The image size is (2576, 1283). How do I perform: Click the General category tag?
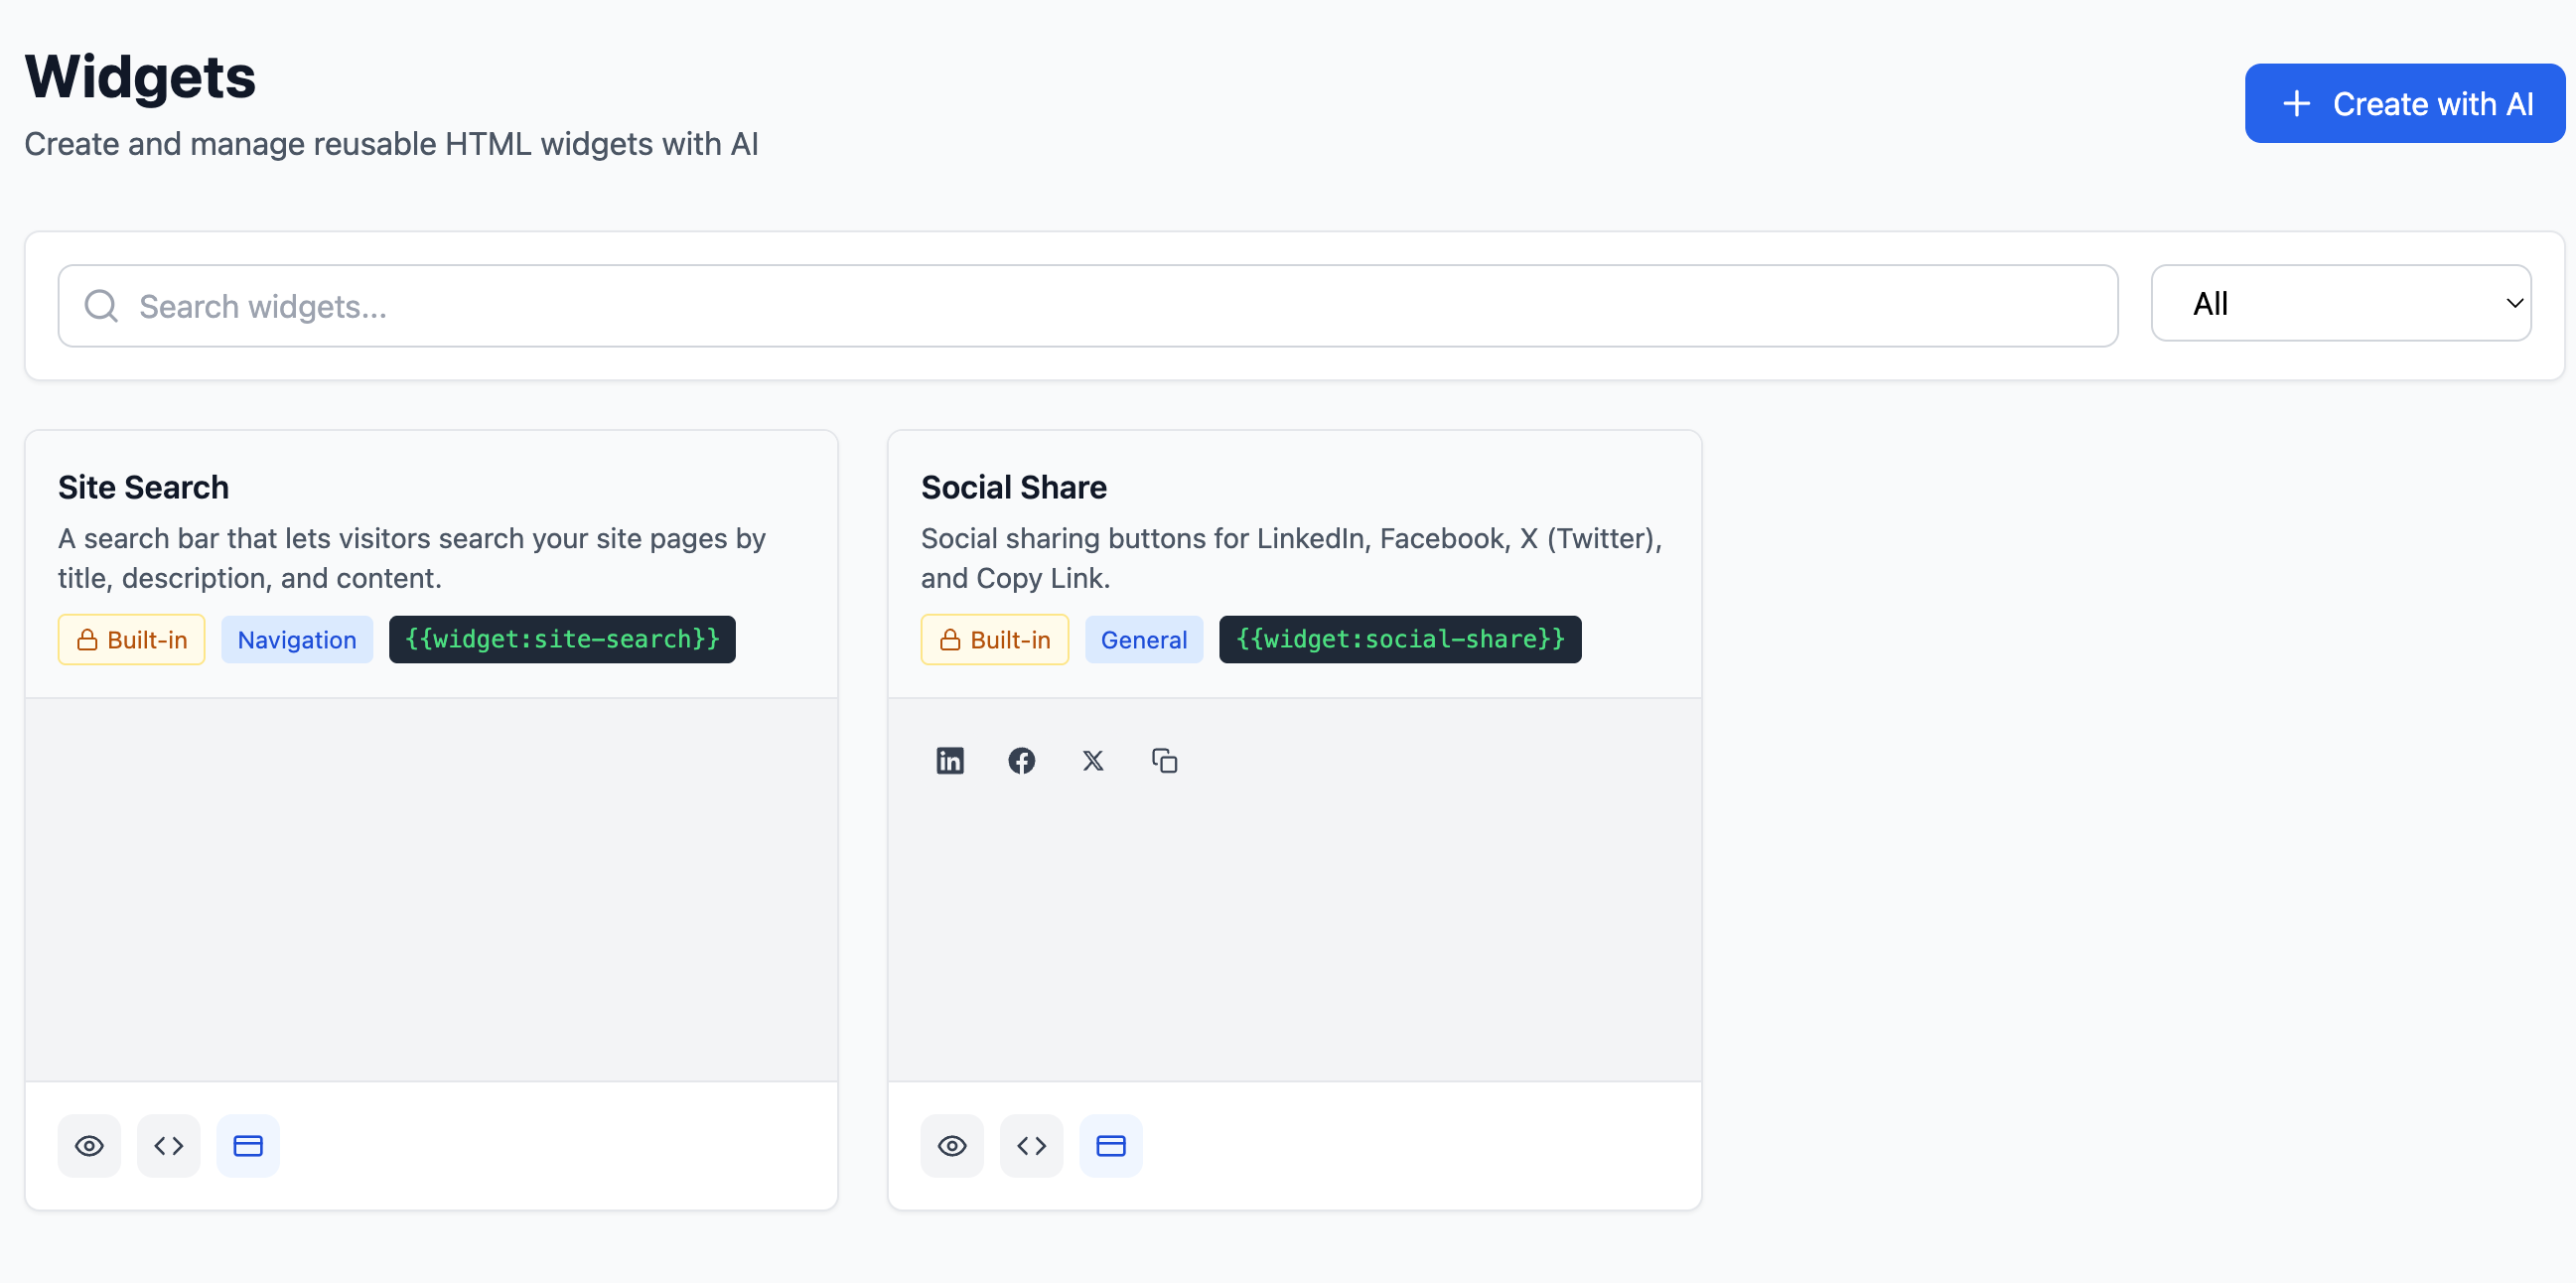1143,640
